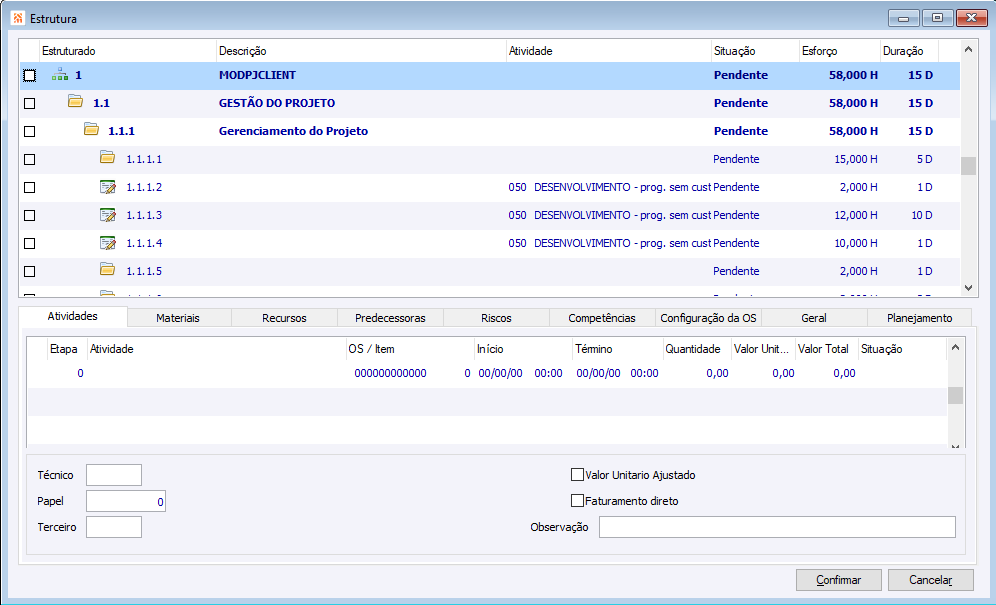
Task: Click the project structure icon for row 1
Action: pyautogui.click(x=60, y=75)
